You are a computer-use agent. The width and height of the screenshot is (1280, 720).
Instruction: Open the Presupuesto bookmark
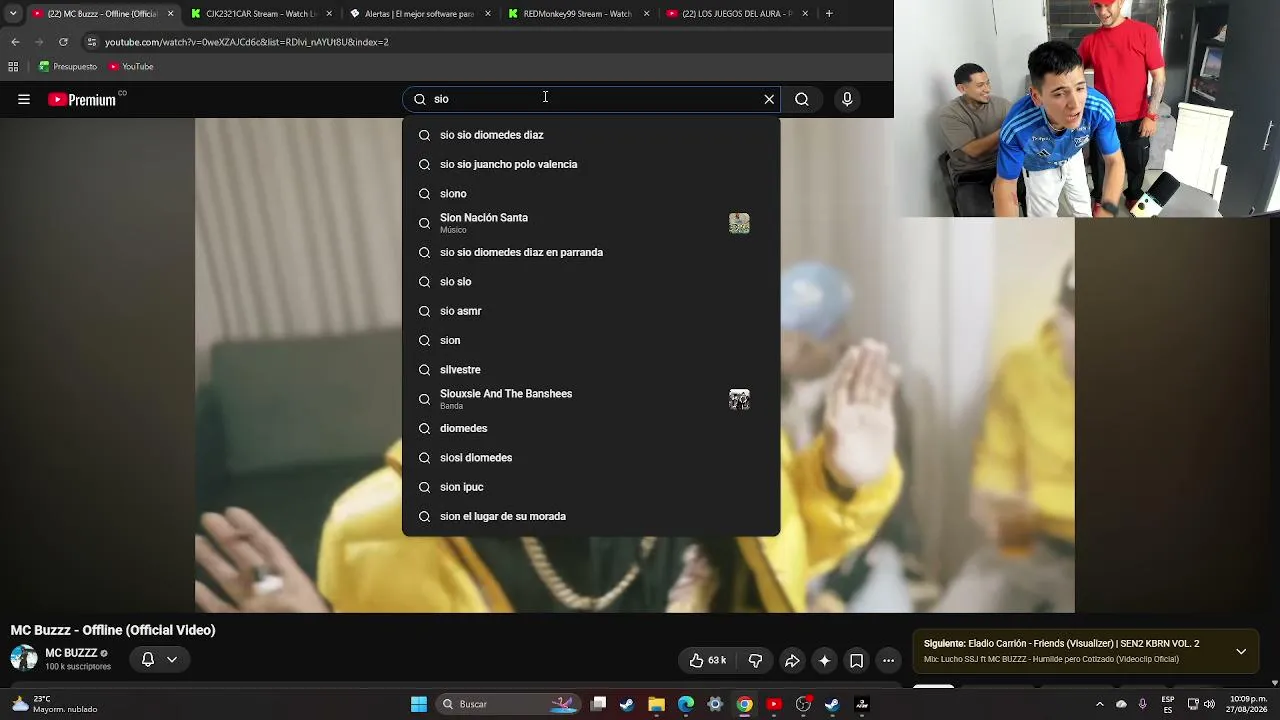pyautogui.click(x=68, y=67)
